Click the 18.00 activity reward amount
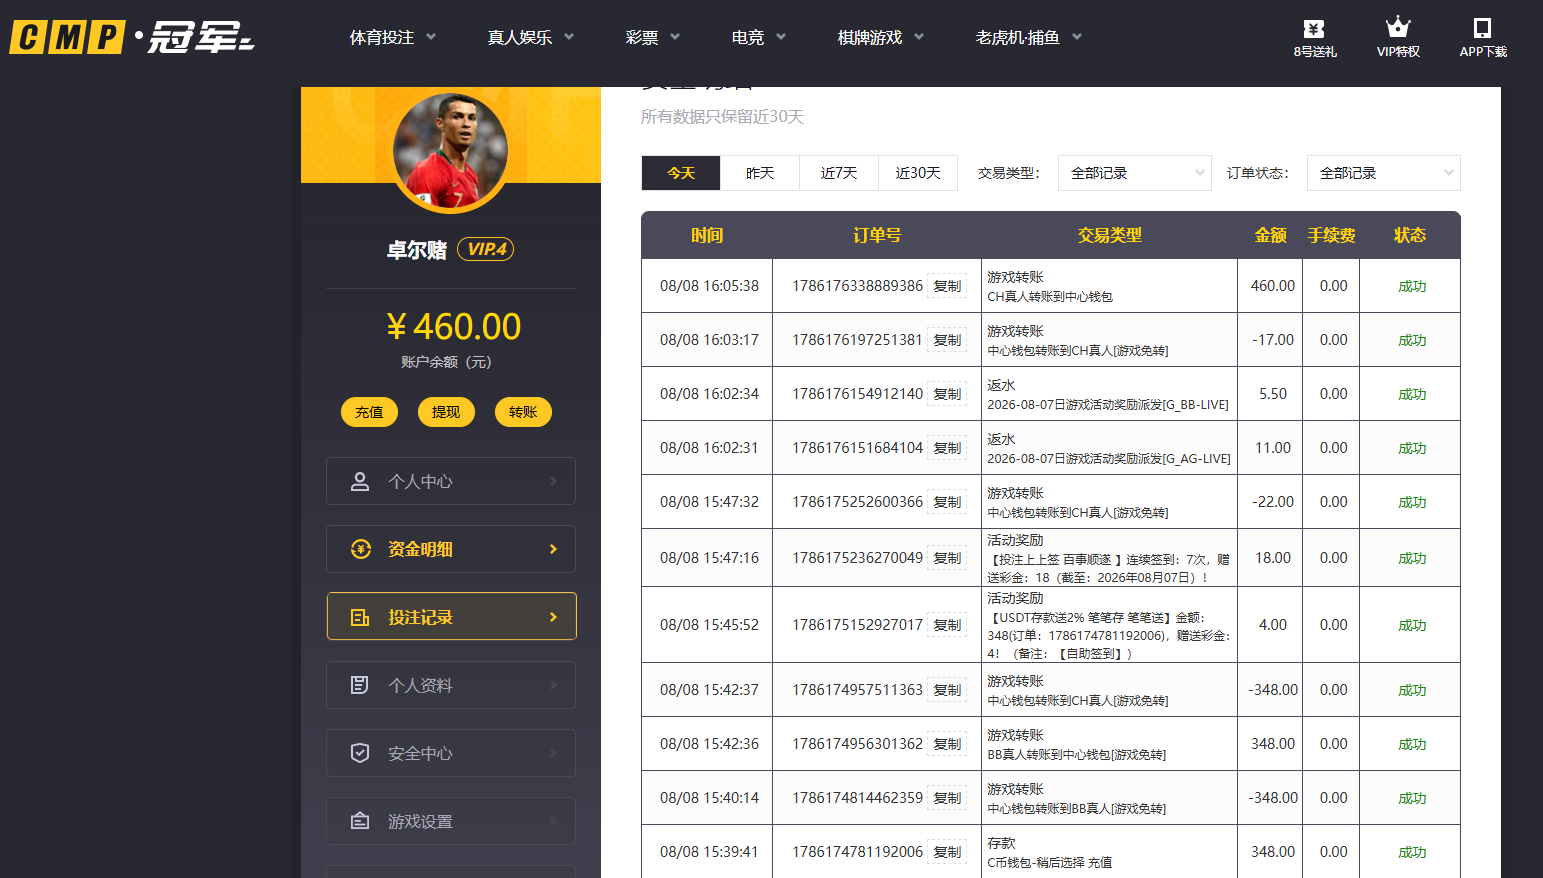1543x878 pixels. point(1273,558)
